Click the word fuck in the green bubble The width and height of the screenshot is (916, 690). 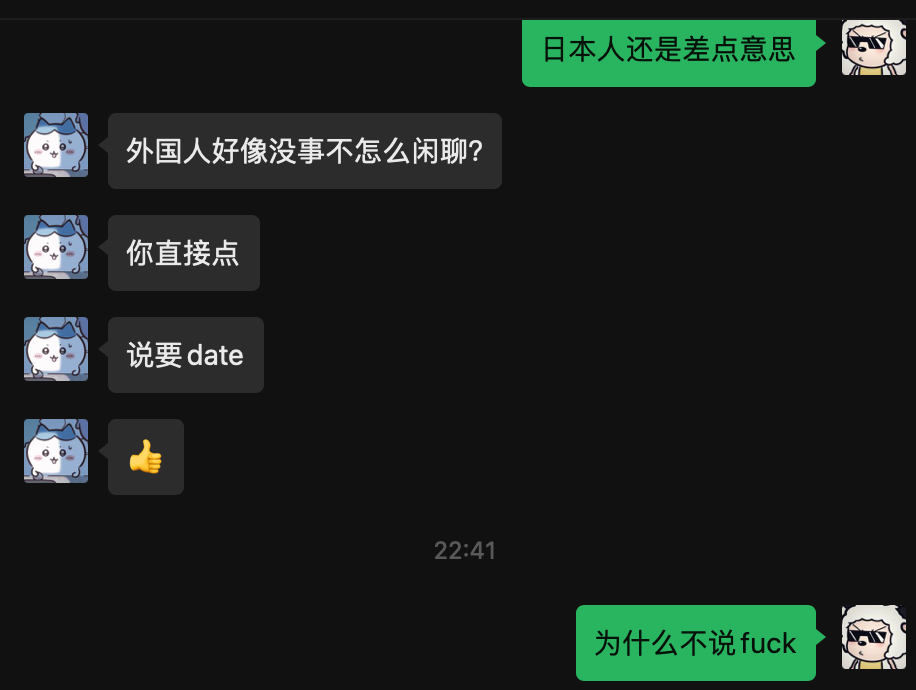click(768, 643)
